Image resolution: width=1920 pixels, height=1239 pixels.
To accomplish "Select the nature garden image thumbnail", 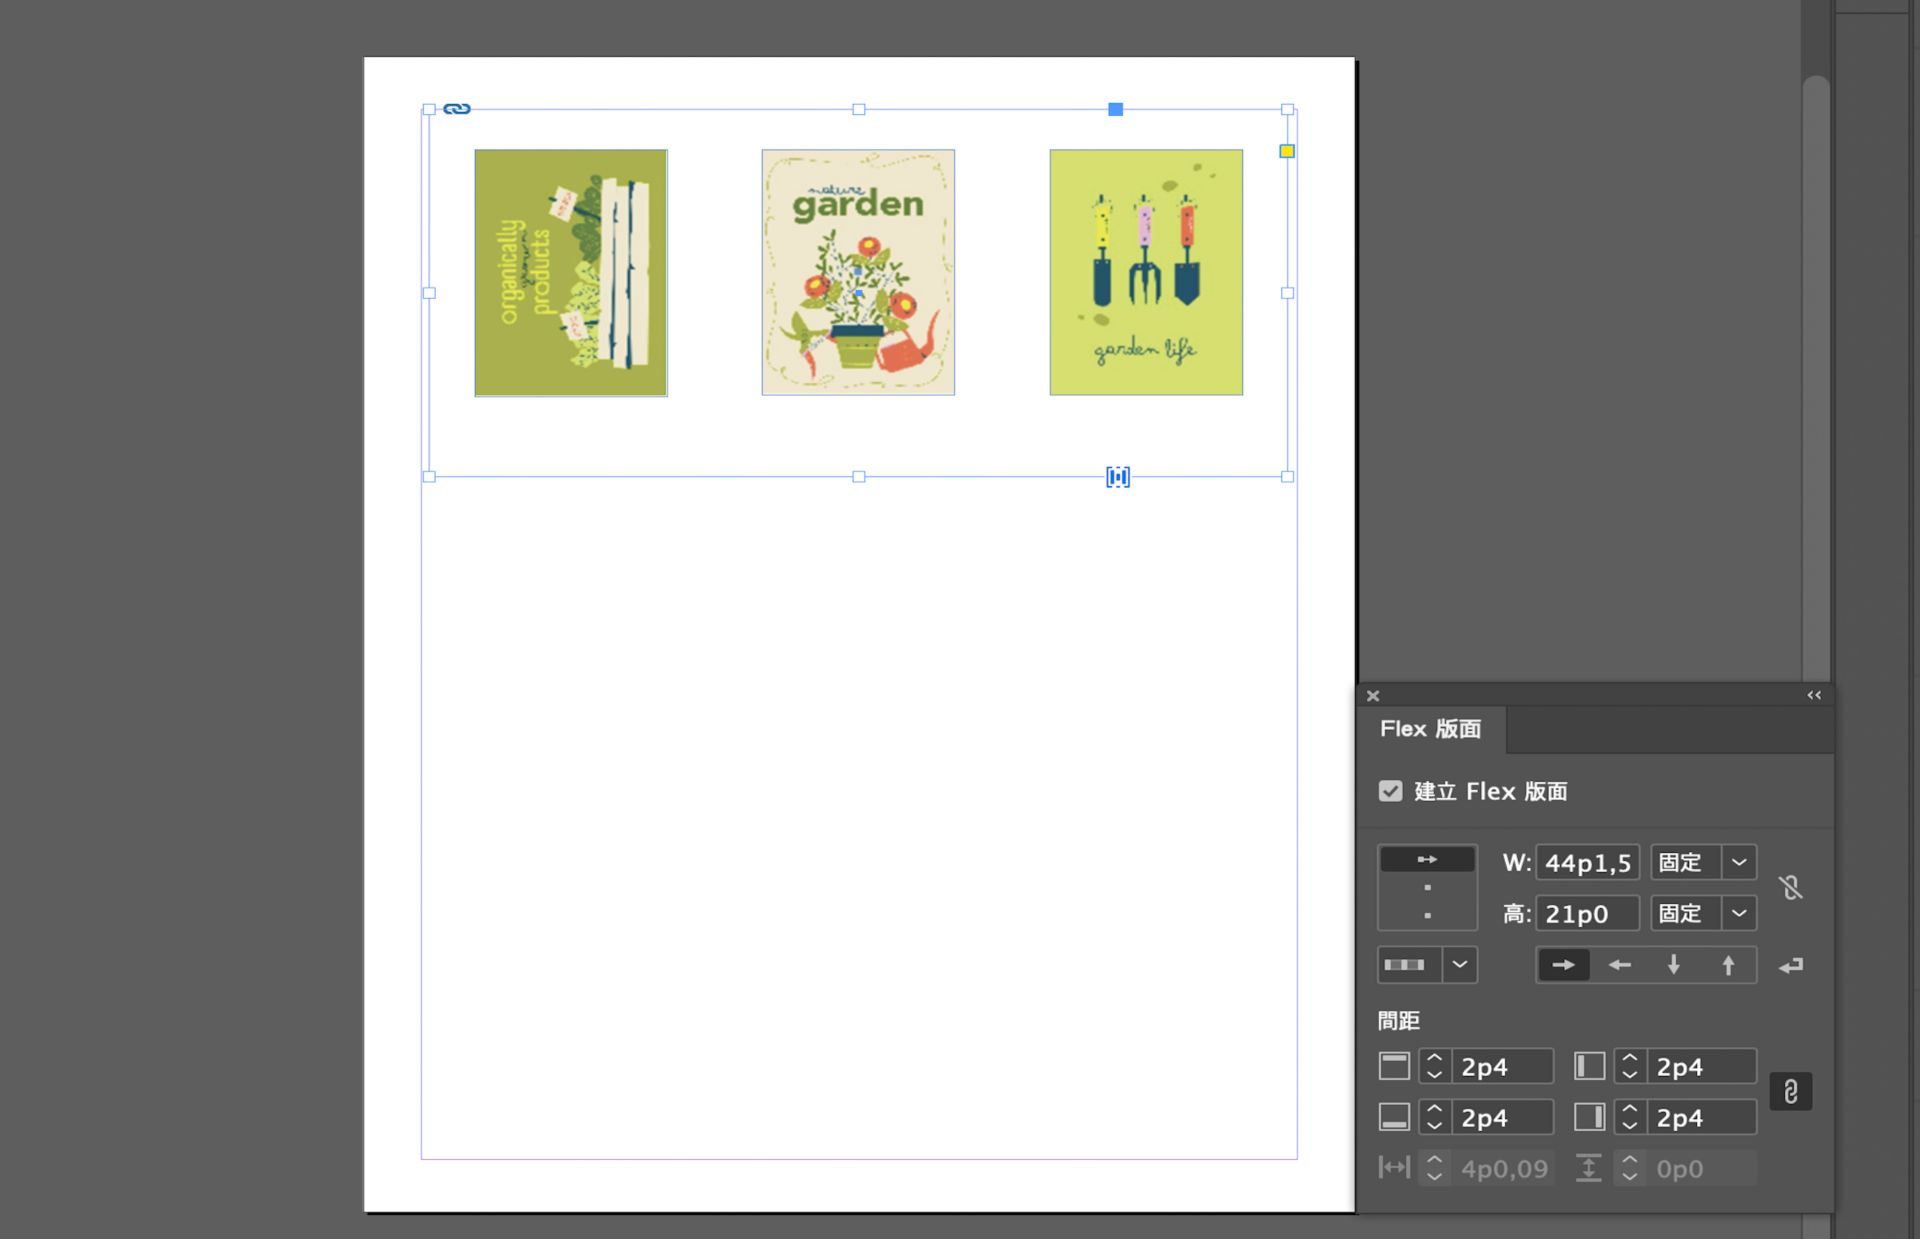I will (x=858, y=272).
